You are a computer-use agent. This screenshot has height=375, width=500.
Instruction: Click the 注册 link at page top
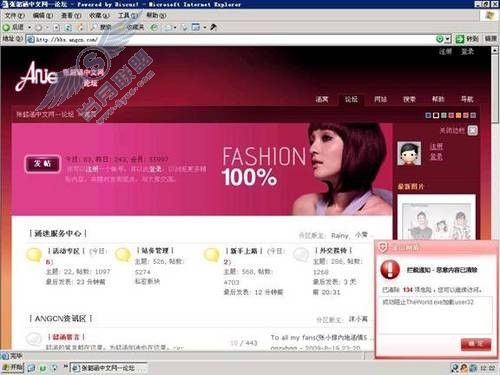pyautogui.click(x=445, y=51)
